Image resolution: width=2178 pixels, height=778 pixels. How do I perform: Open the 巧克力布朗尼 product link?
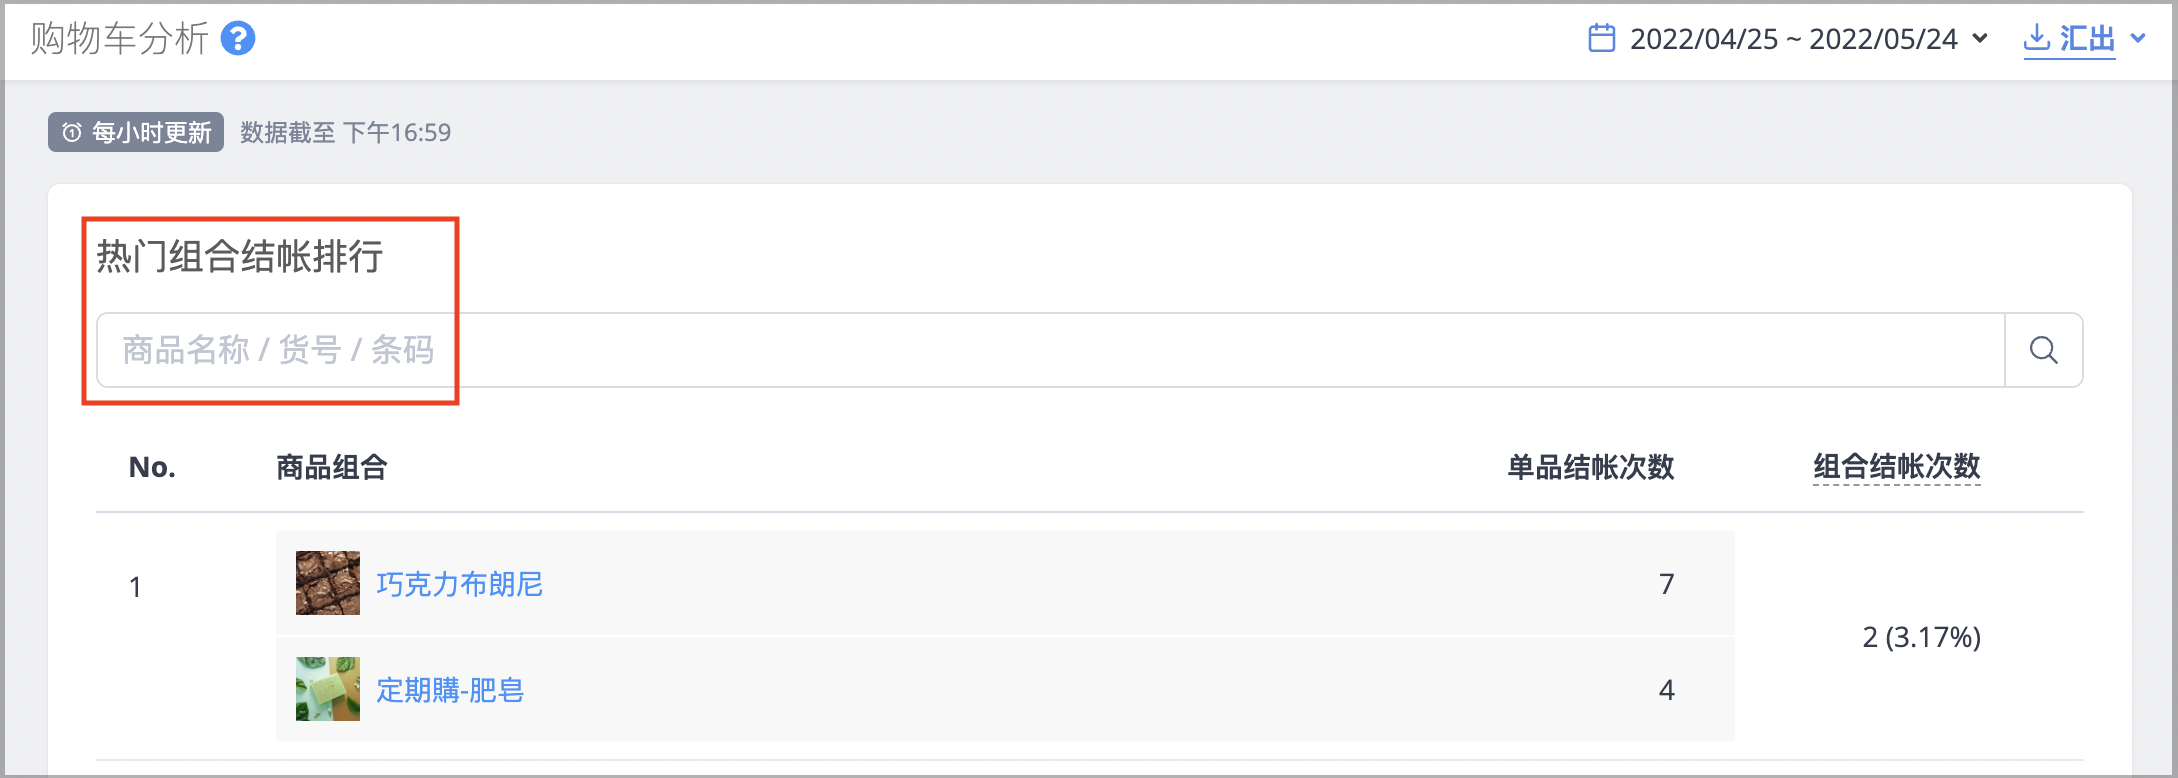point(460,584)
